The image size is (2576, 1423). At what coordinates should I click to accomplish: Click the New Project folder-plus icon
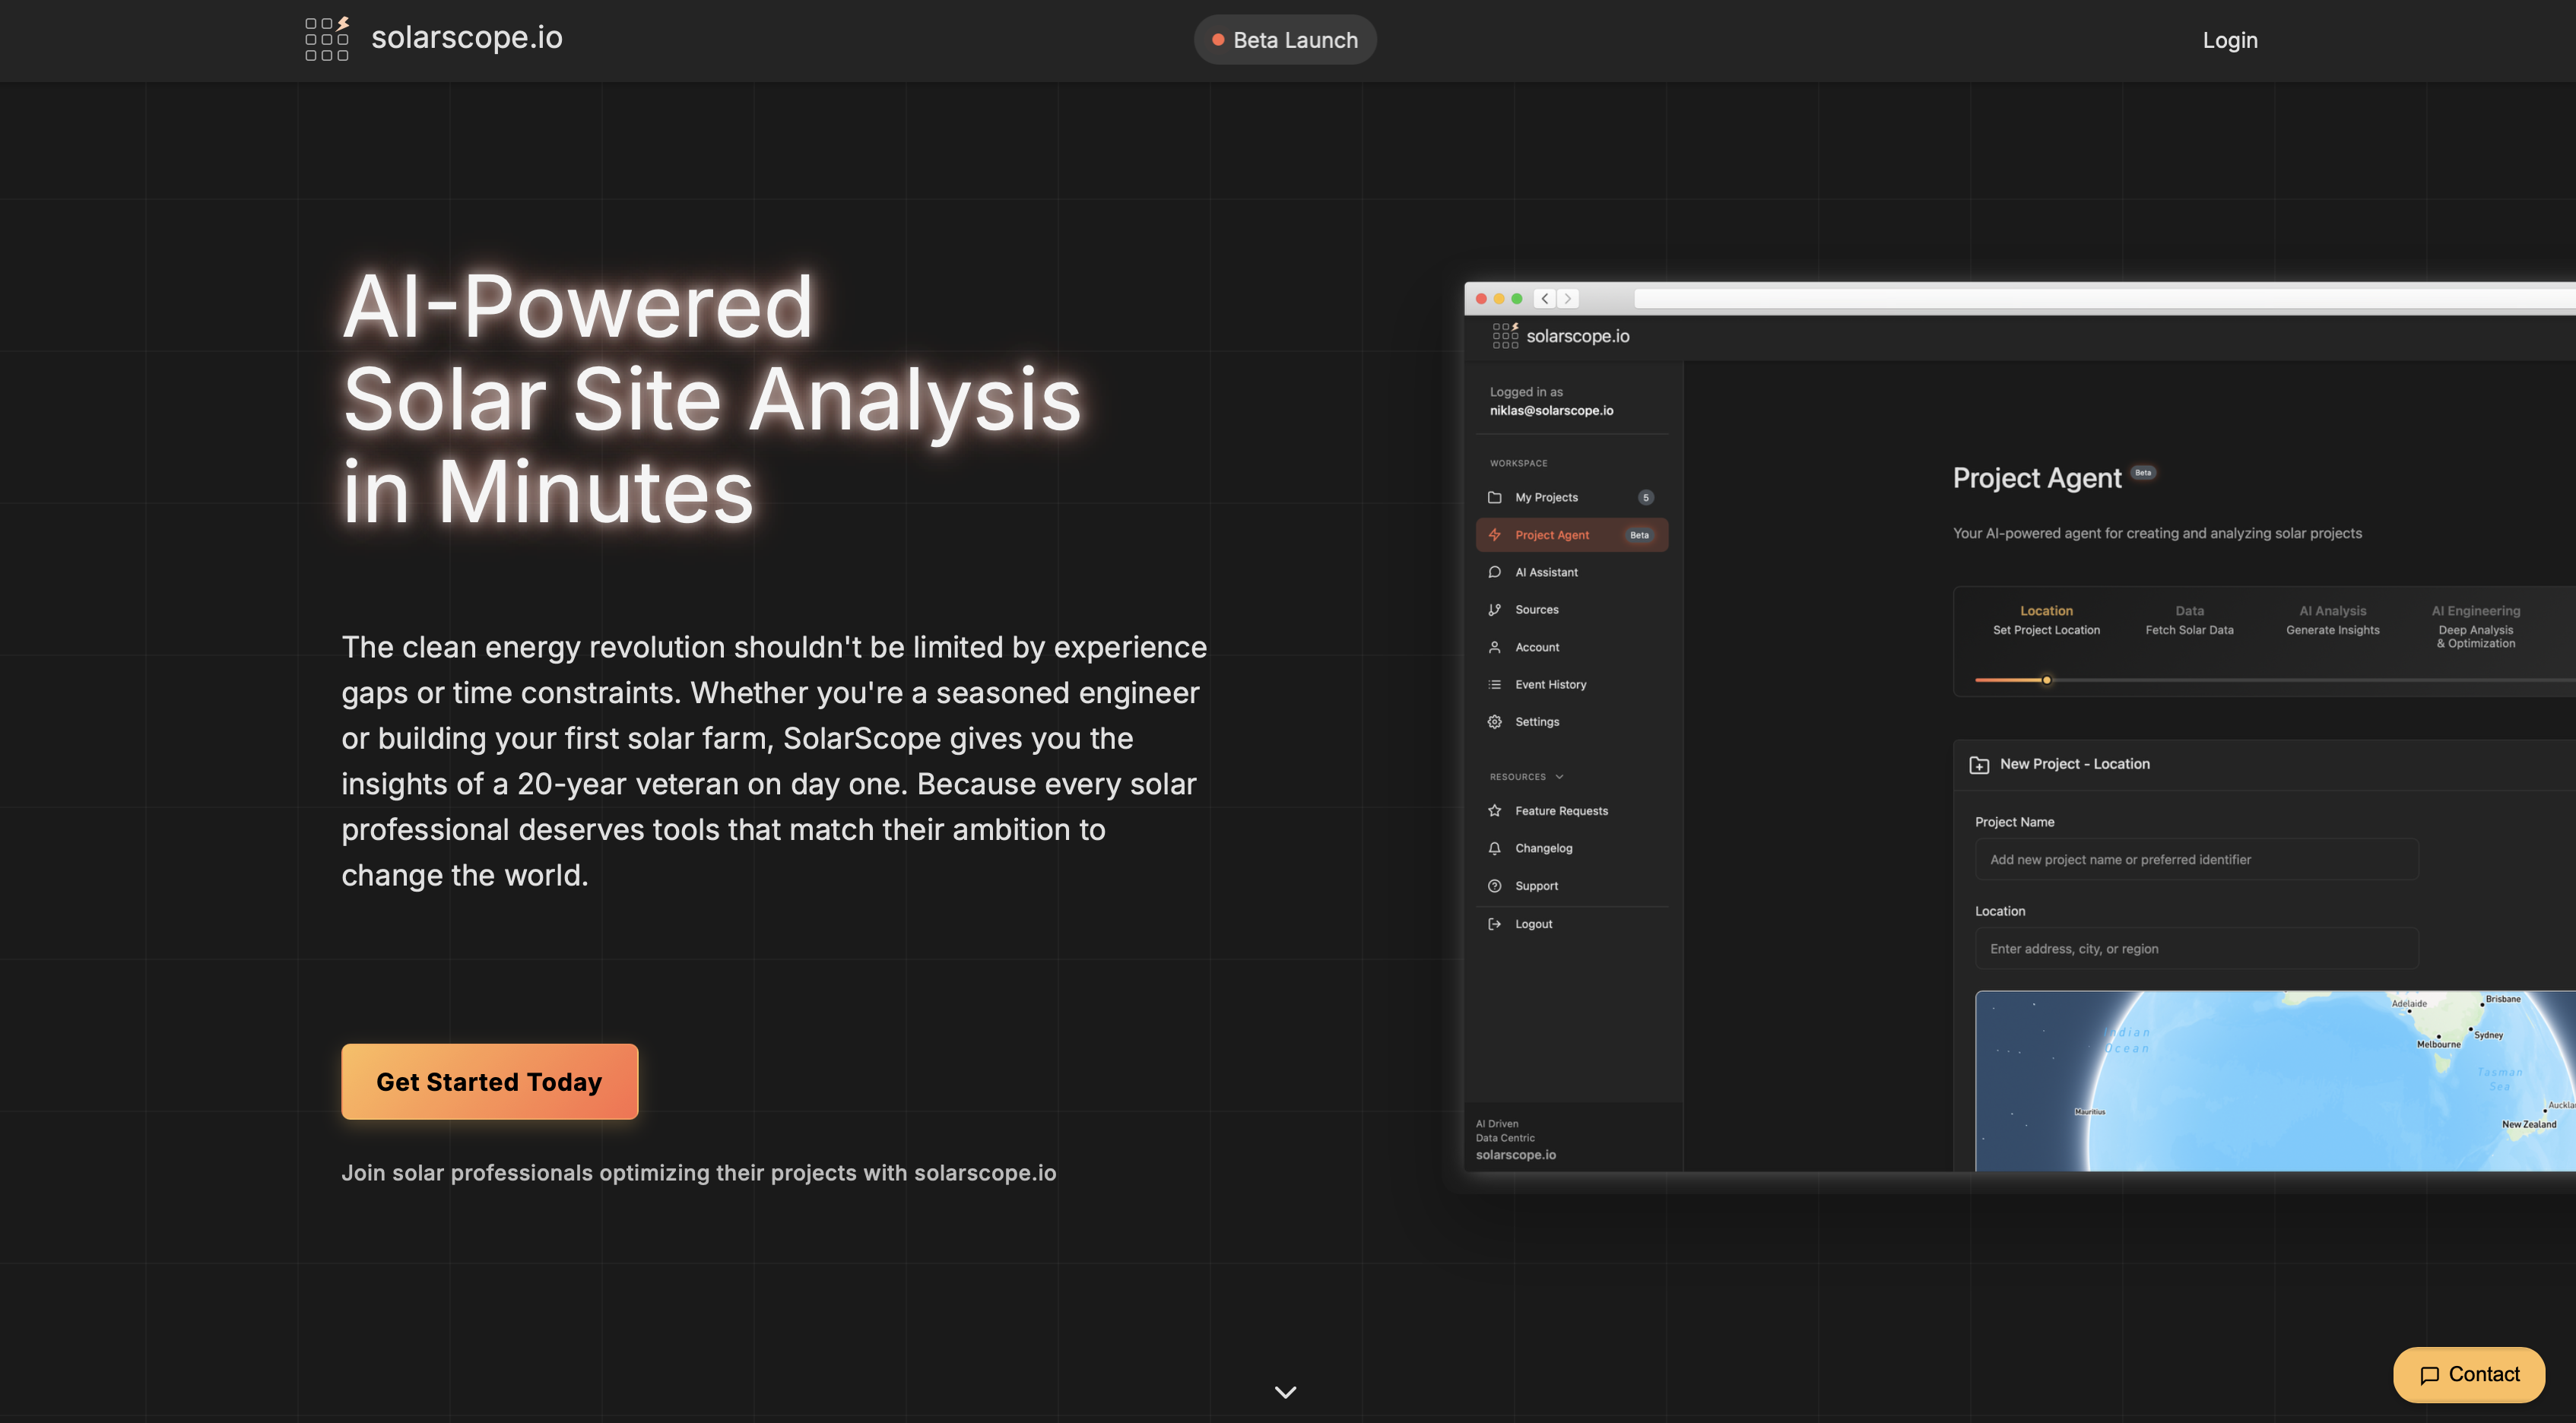[x=1978, y=764]
